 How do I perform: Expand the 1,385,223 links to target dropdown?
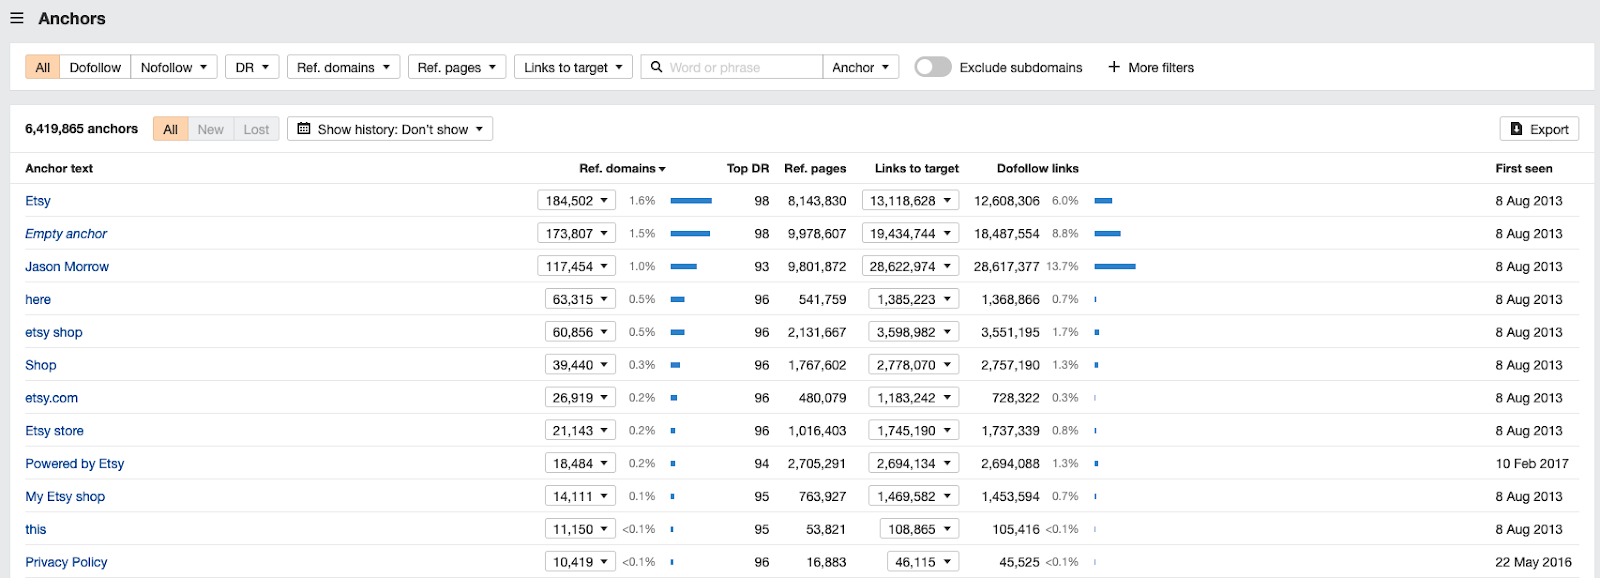[x=914, y=300]
